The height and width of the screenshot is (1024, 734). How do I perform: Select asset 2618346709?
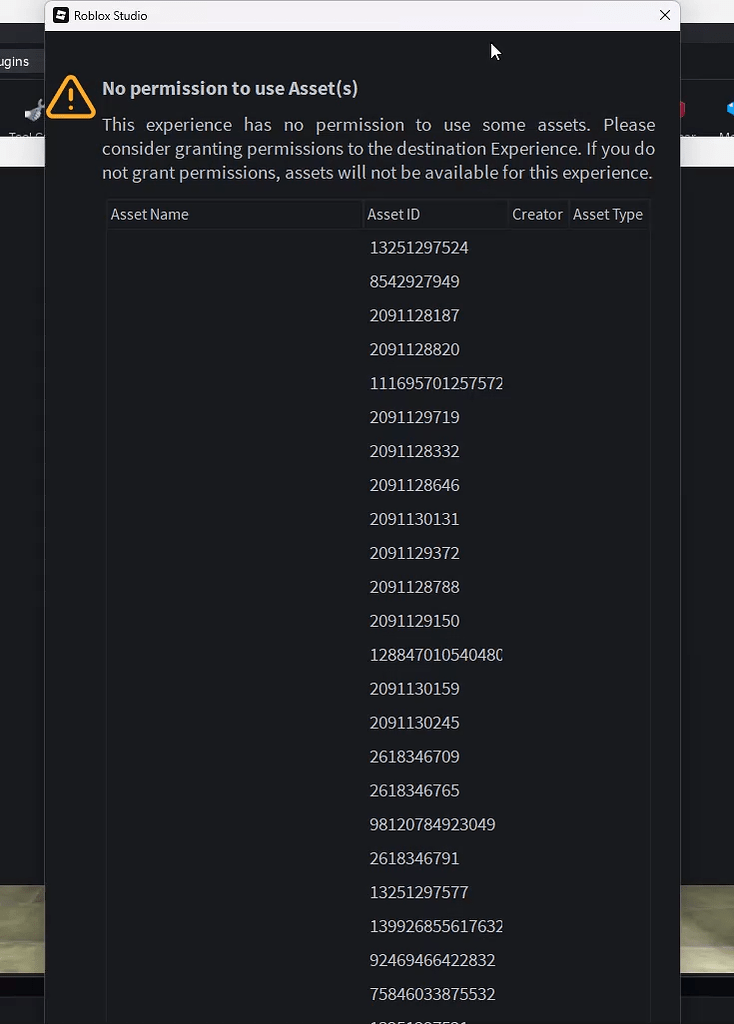[x=414, y=756]
